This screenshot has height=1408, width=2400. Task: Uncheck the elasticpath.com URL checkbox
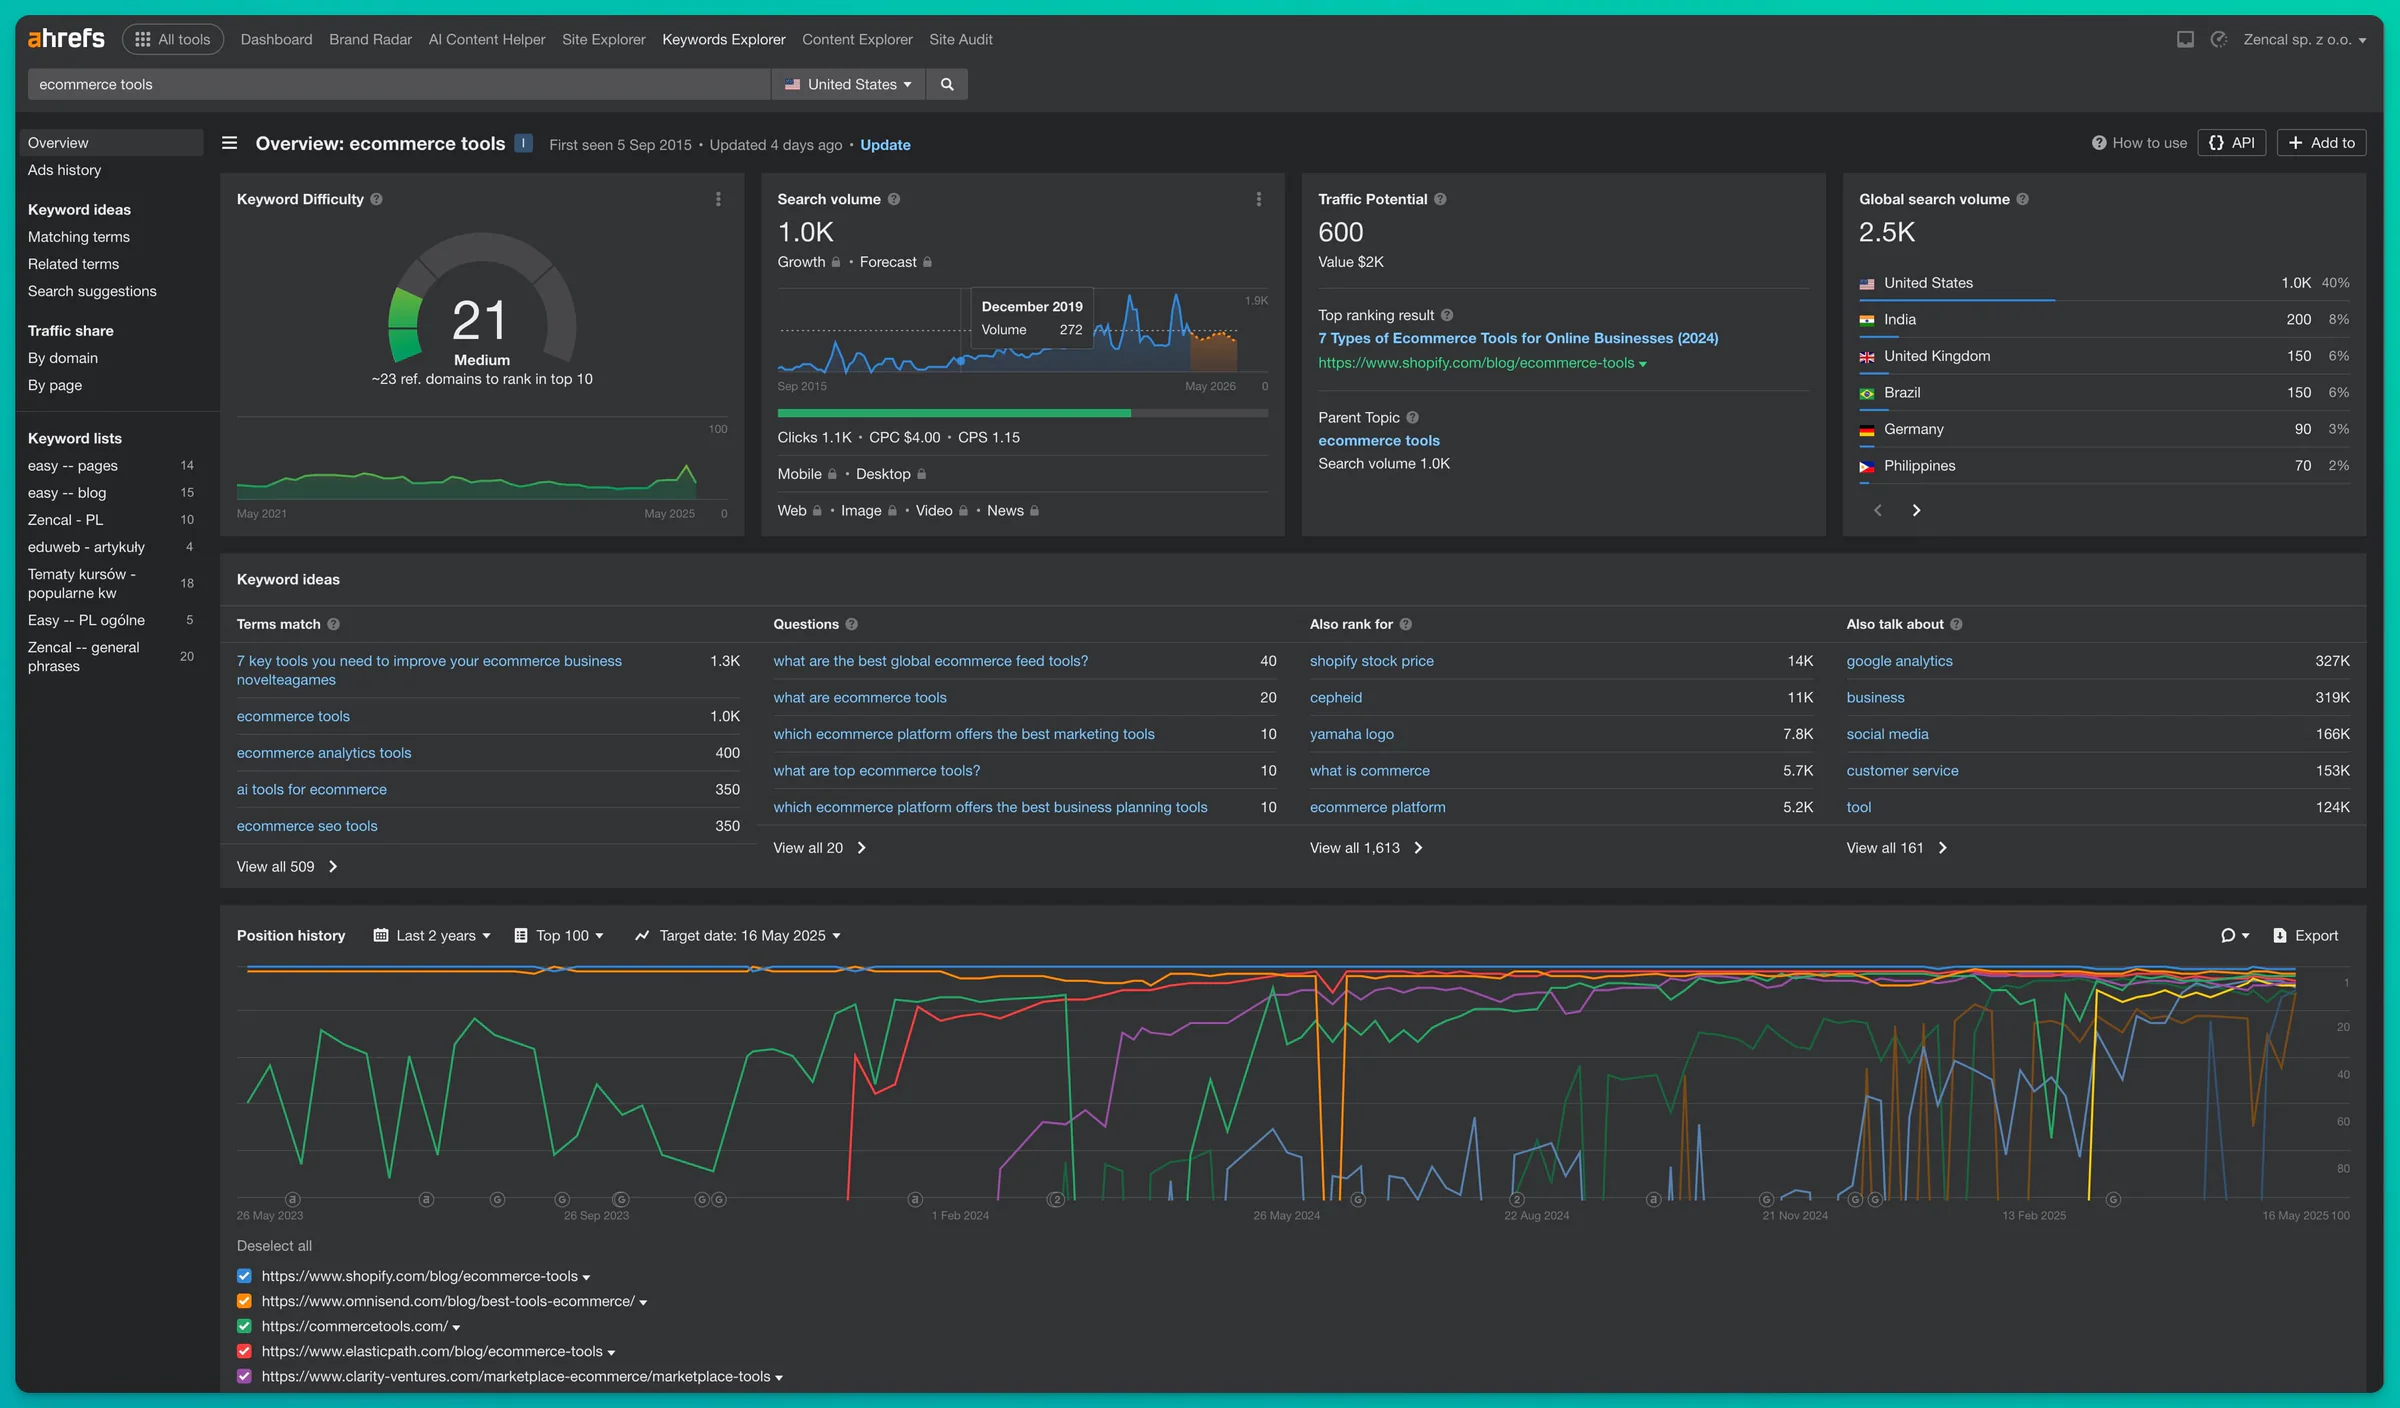[244, 1351]
